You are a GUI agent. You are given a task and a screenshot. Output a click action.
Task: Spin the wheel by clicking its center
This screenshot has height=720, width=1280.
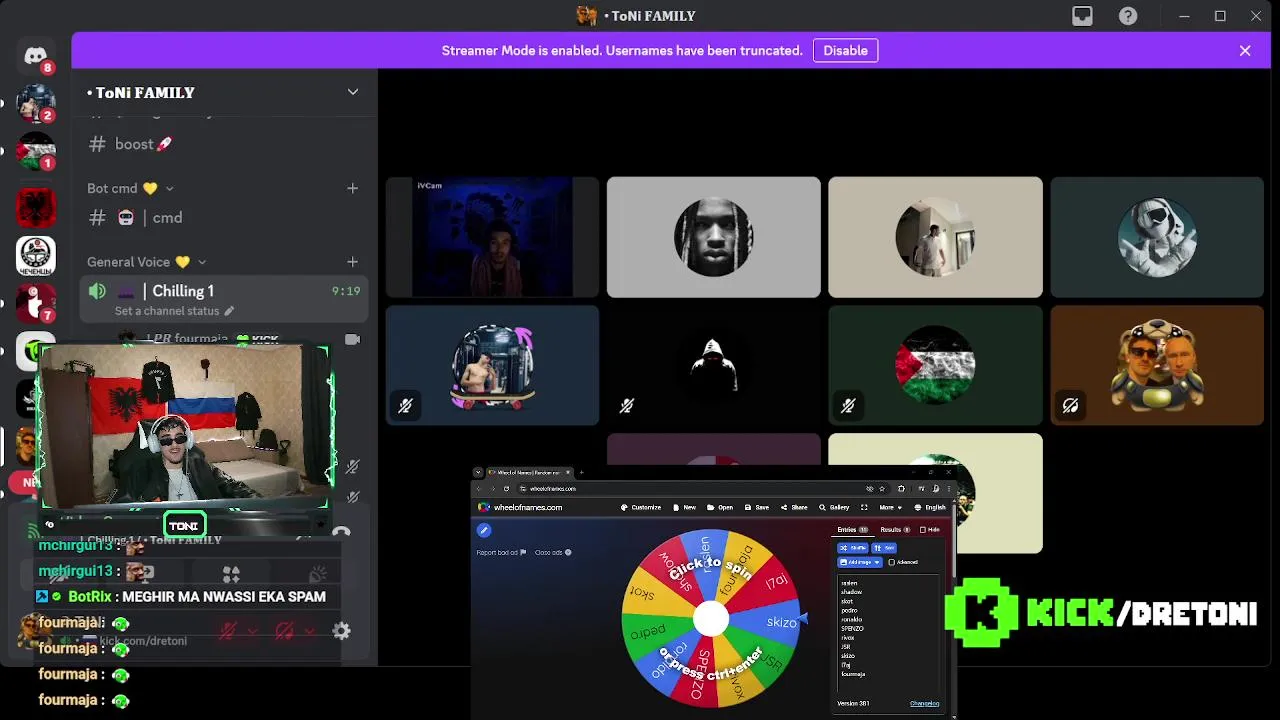tap(711, 618)
